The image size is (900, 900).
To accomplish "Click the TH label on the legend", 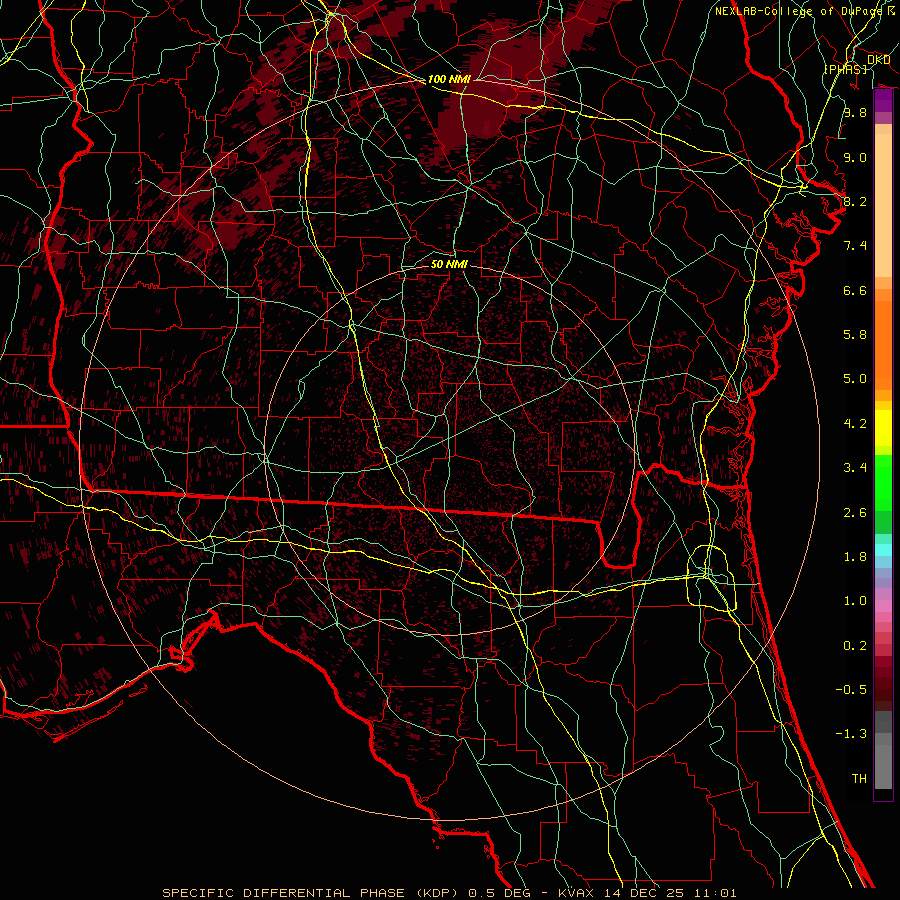I will point(858,778).
